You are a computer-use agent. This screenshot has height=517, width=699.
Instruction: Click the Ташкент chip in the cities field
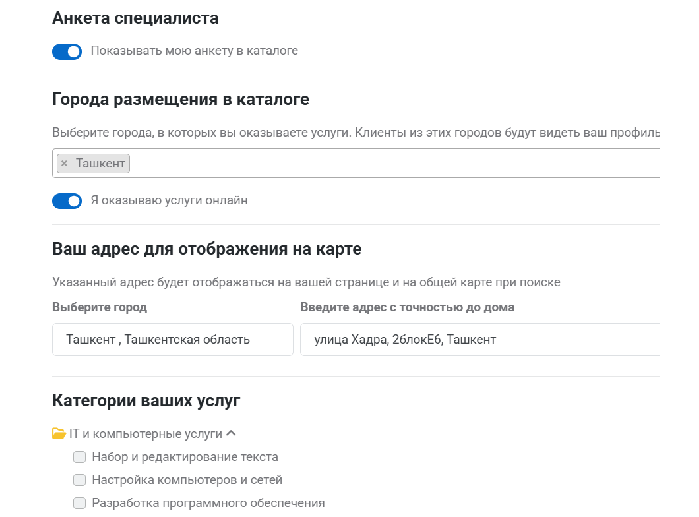[x=100, y=163]
